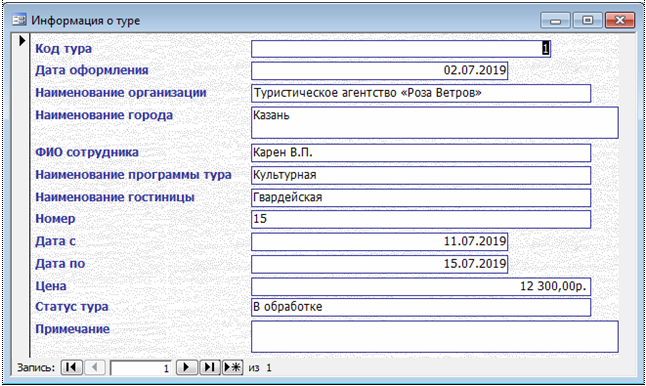This screenshot has width=646, height=386.
Task: Maximize the Информация о туре window
Action: coord(587,20)
